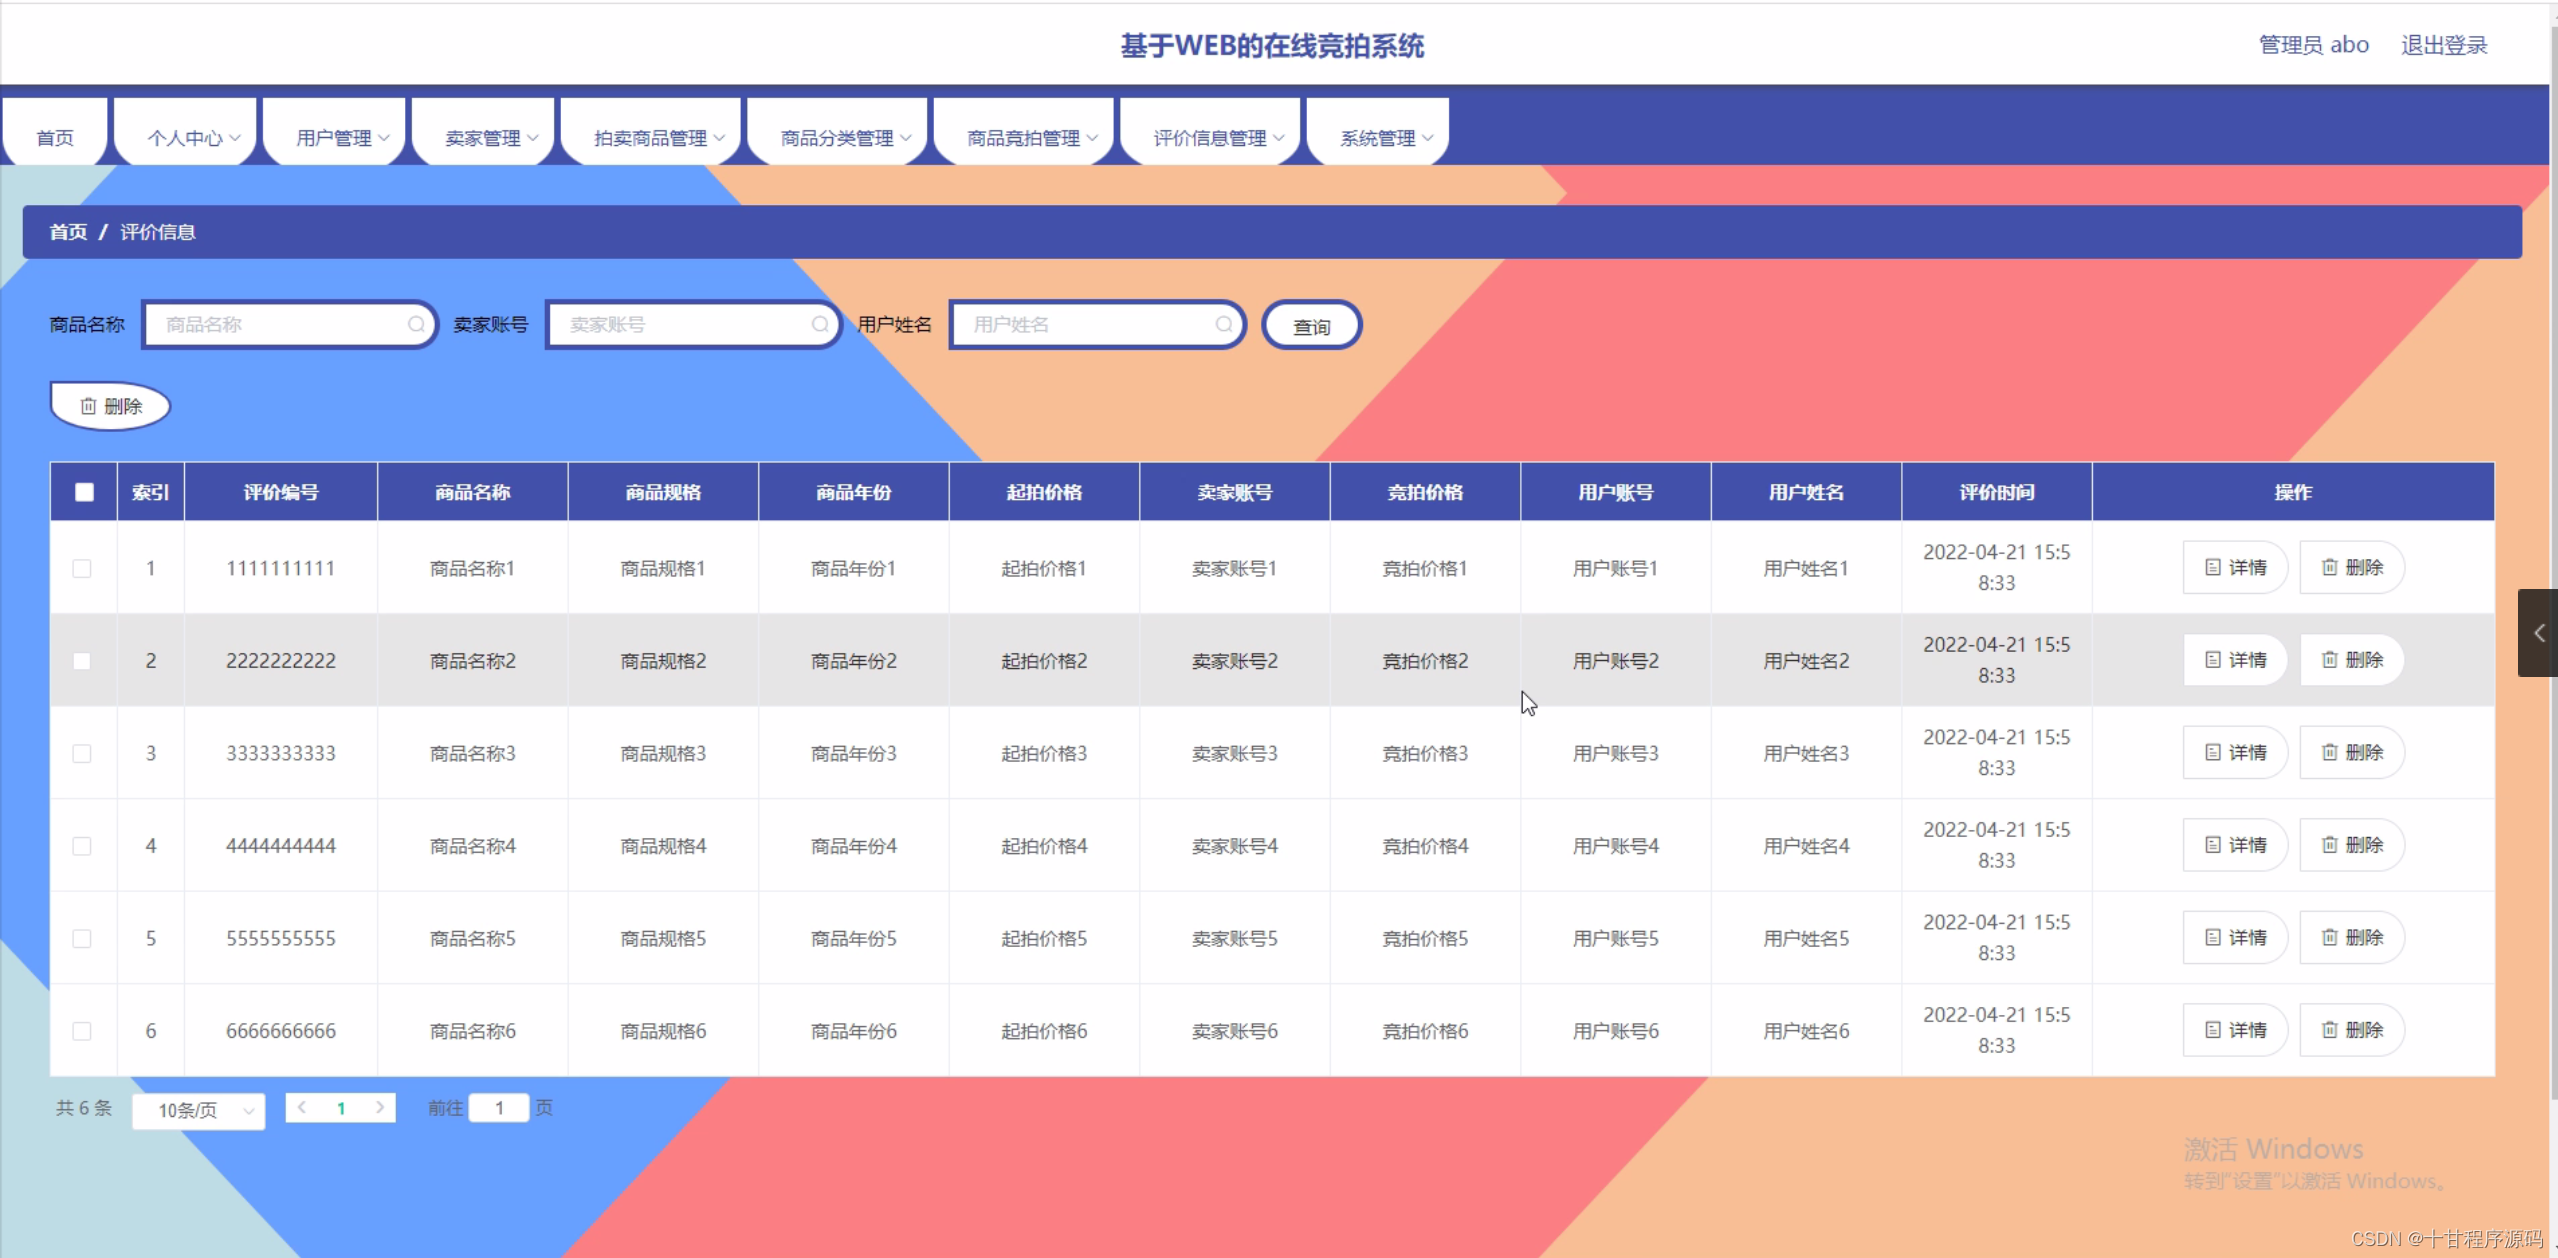
Task: Click search icon in 用户姓名 field
Action: coord(1223,324)
